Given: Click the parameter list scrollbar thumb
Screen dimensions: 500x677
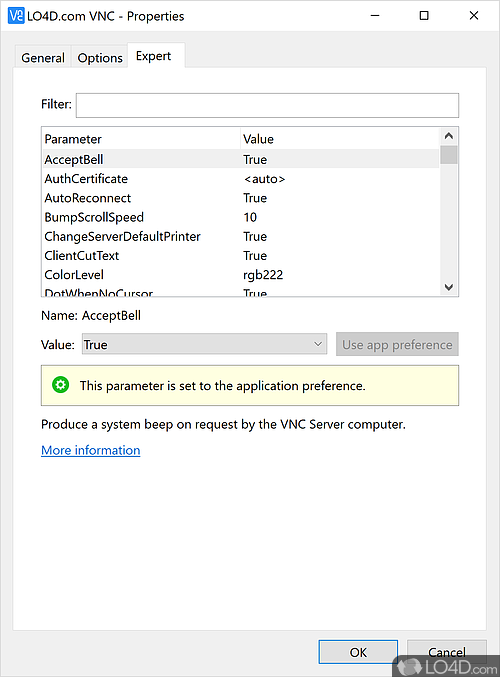Looking at the screenshot, I should pyautogui.click(x=449, y=155).
